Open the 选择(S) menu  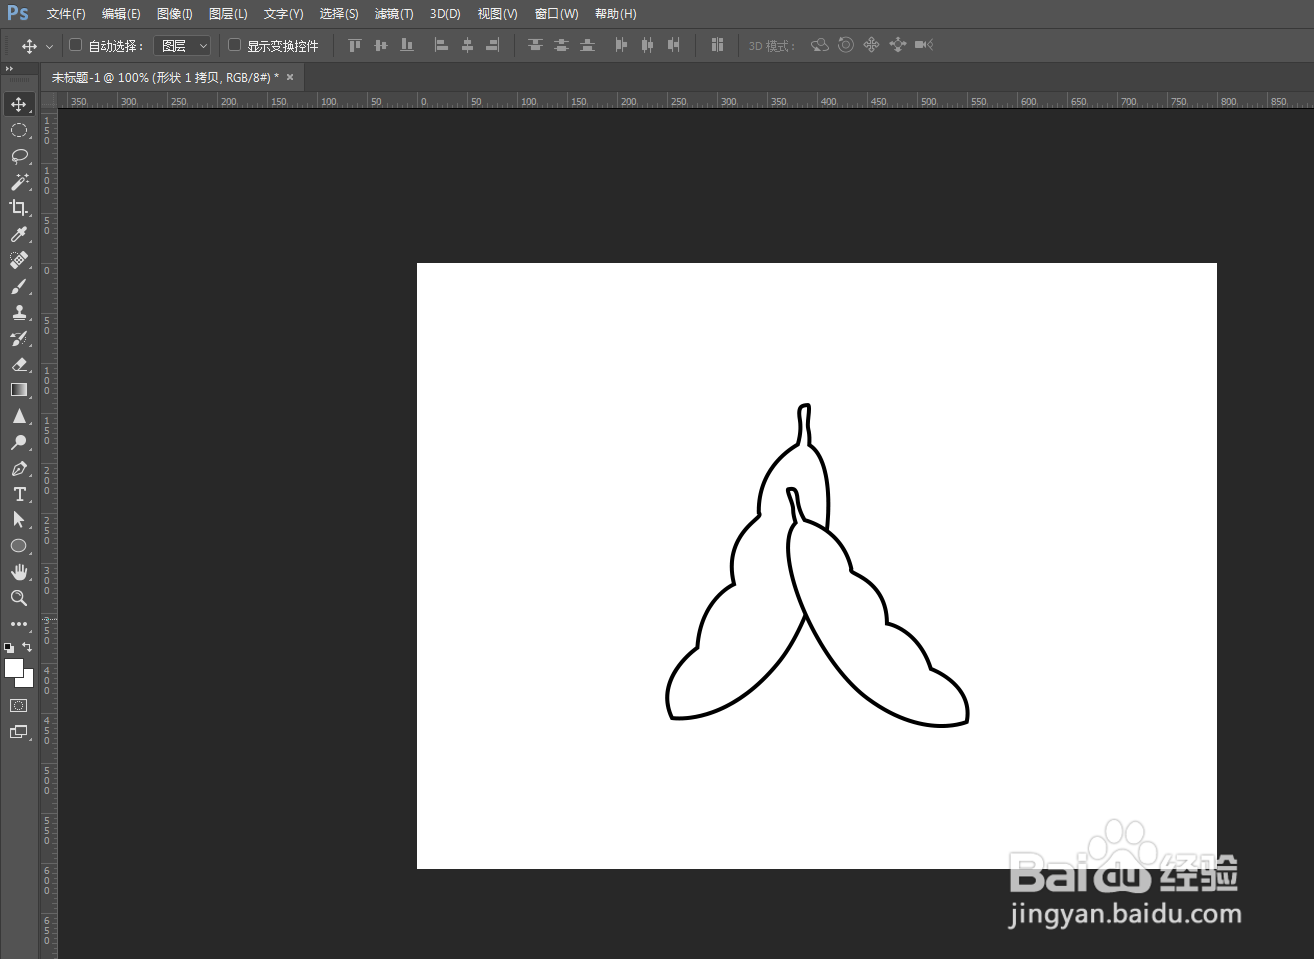(339, 14)
